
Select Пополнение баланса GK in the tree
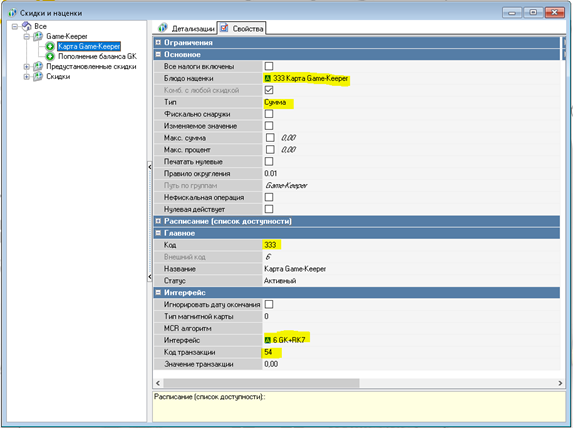[x=97, y=56]
